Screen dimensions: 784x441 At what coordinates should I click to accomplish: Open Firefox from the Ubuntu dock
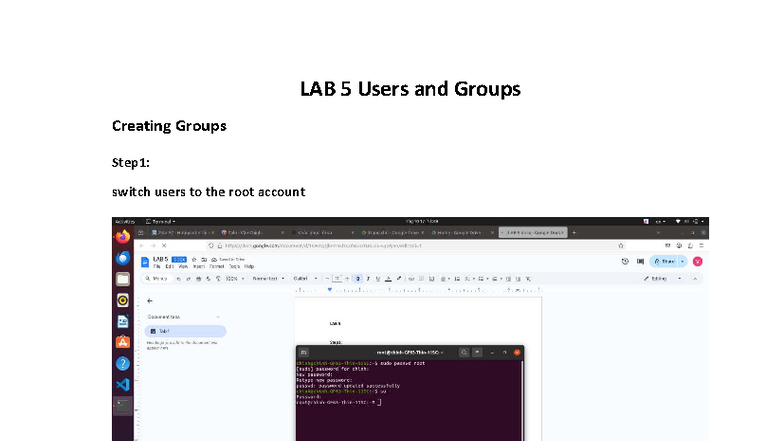[x=122, y=236]
